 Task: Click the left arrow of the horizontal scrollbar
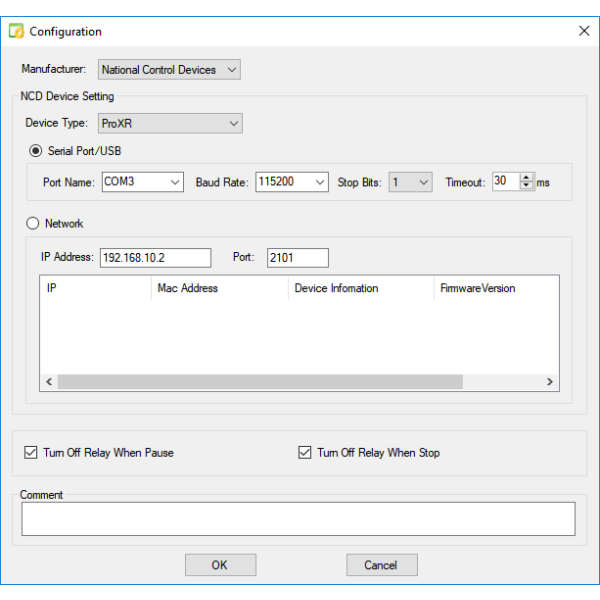point(49,382)
